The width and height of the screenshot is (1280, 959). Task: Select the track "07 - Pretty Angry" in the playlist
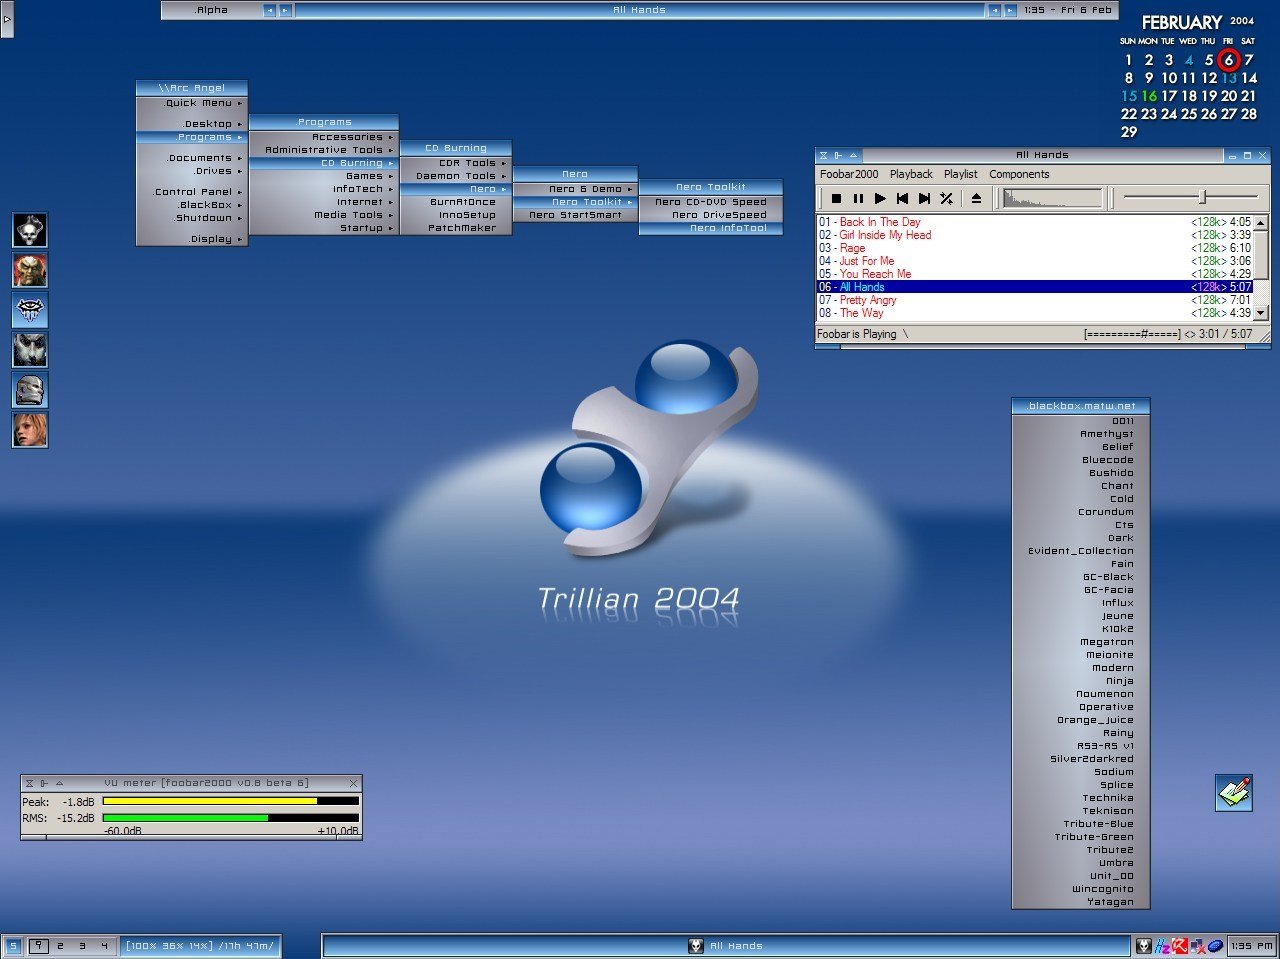1034,300
